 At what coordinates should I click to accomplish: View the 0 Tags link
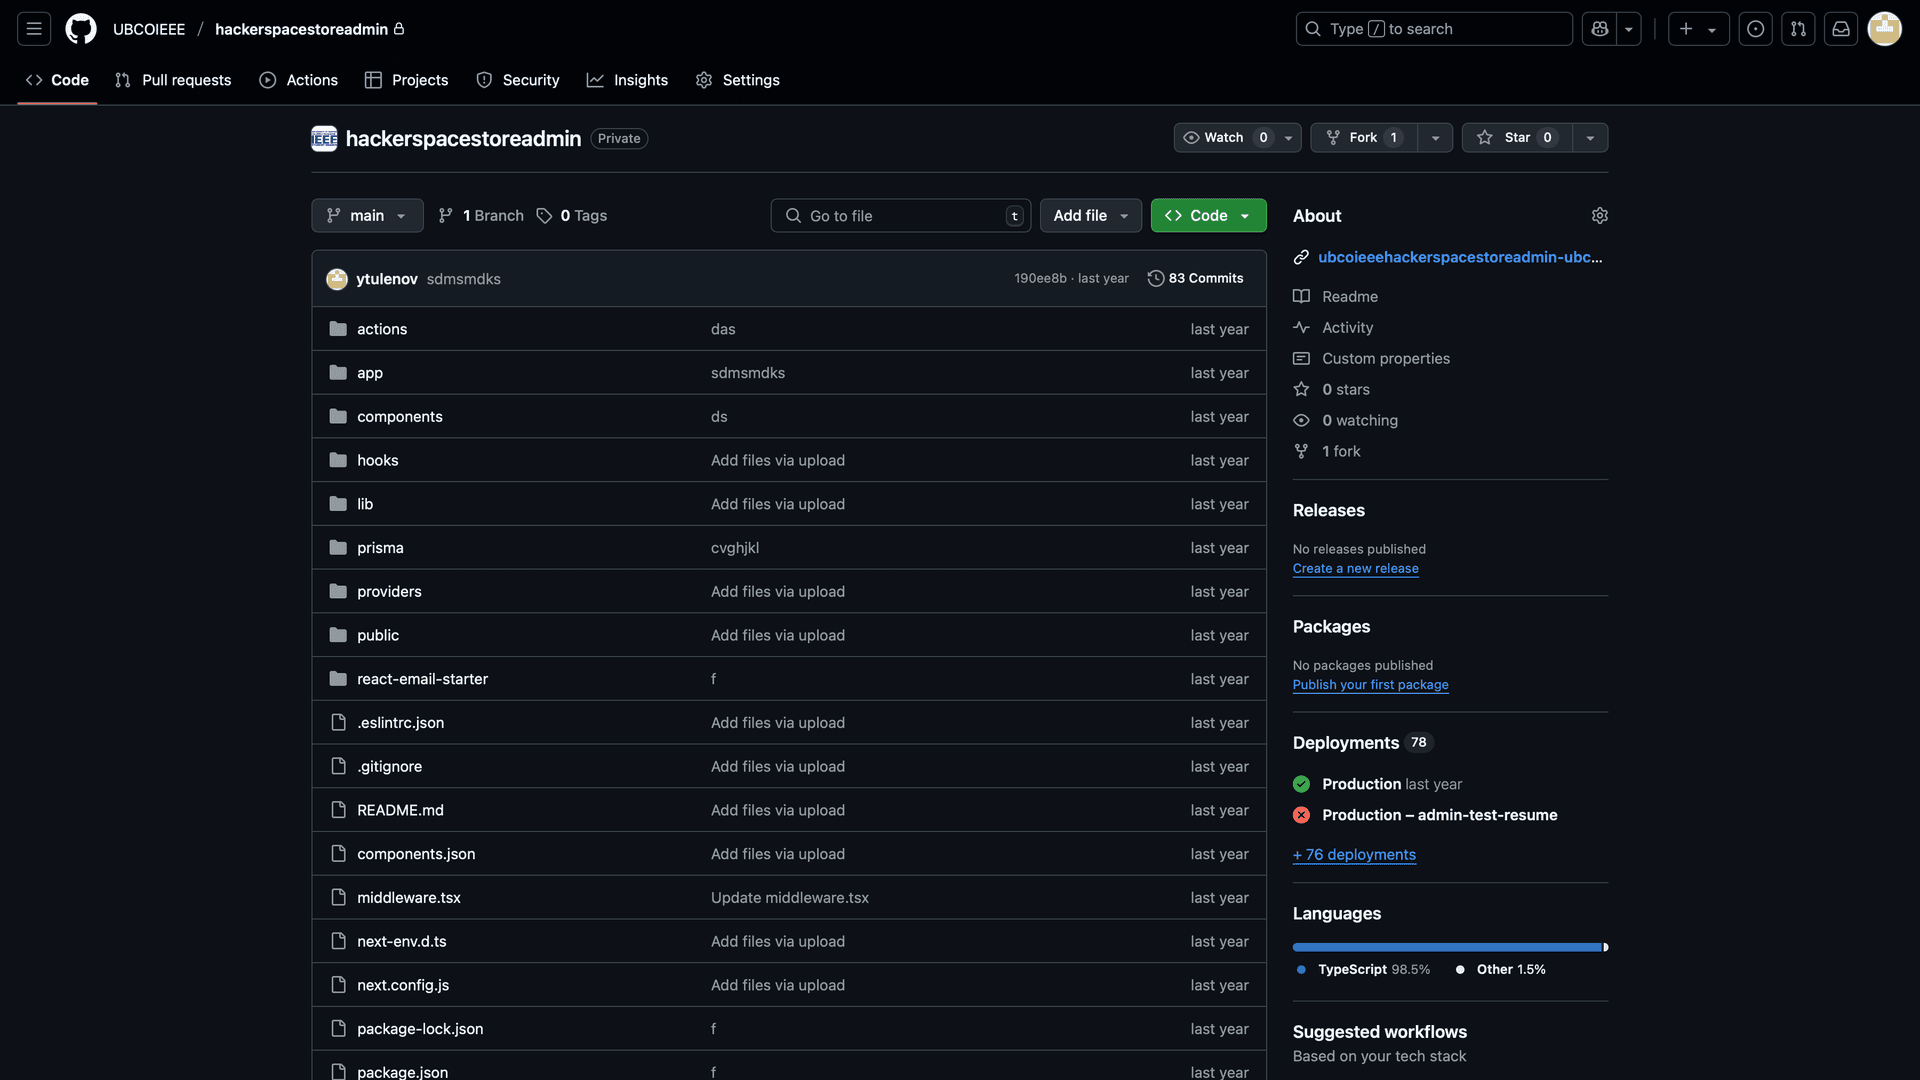(572, 216)
